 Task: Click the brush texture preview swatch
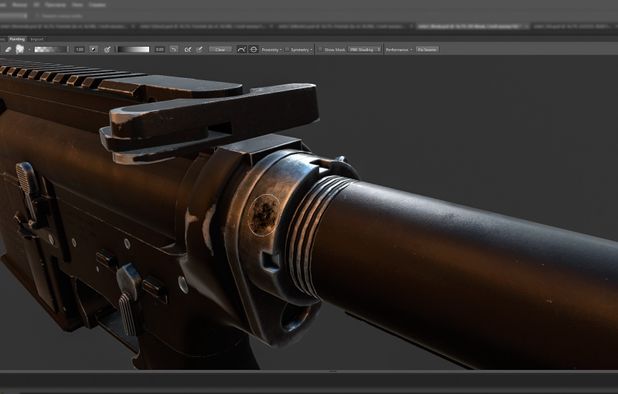51,50
